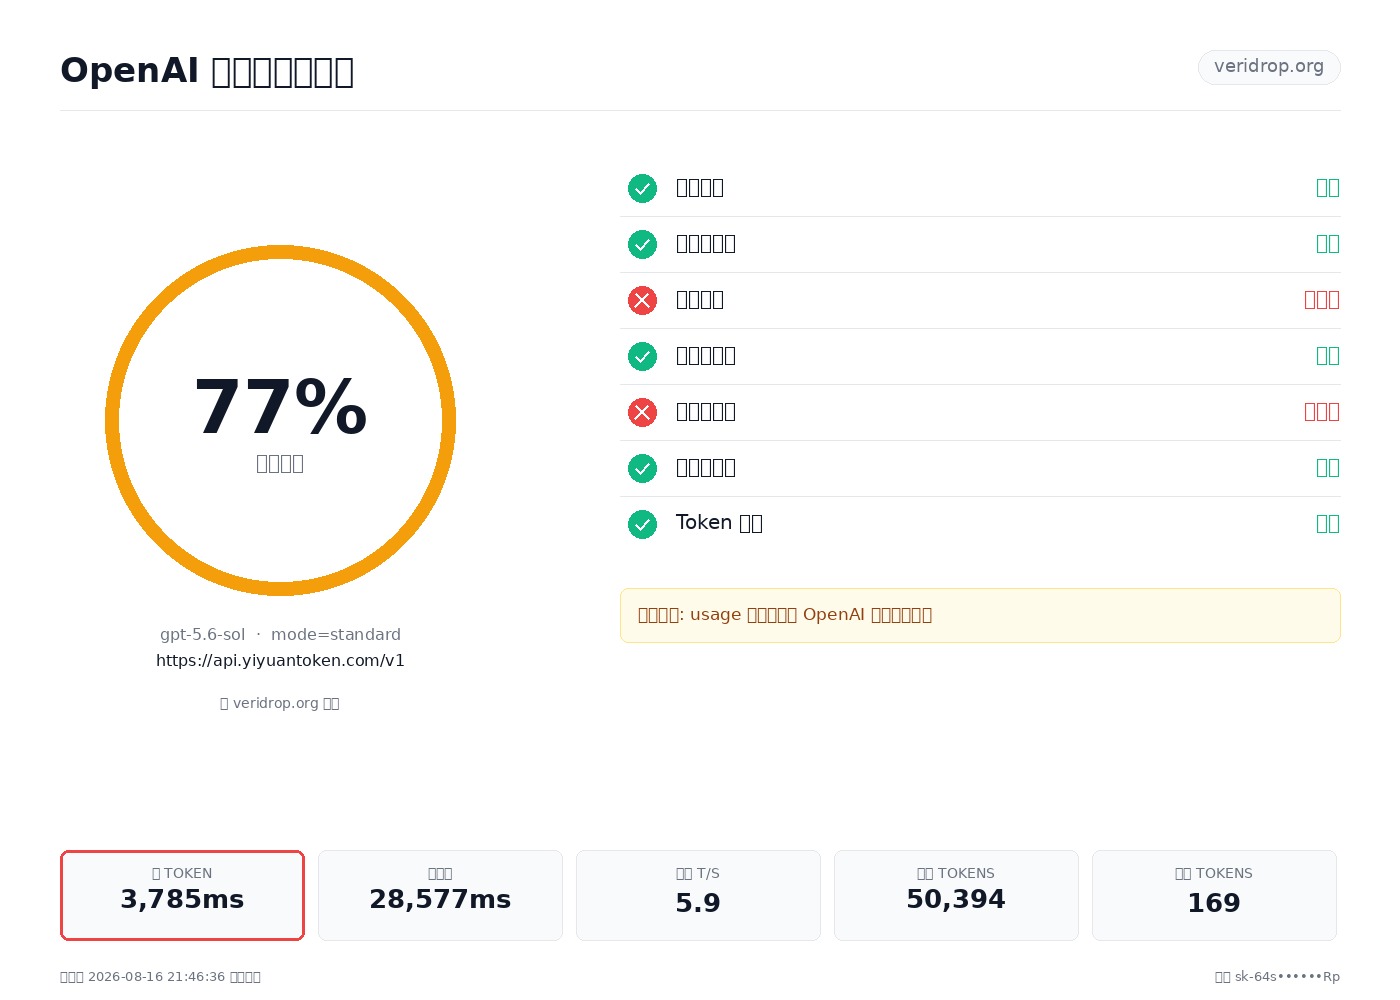Select the red-outlined 3,785ms TOKEN card
The image size is (1400, 1000).
click(x=182, y=895)
